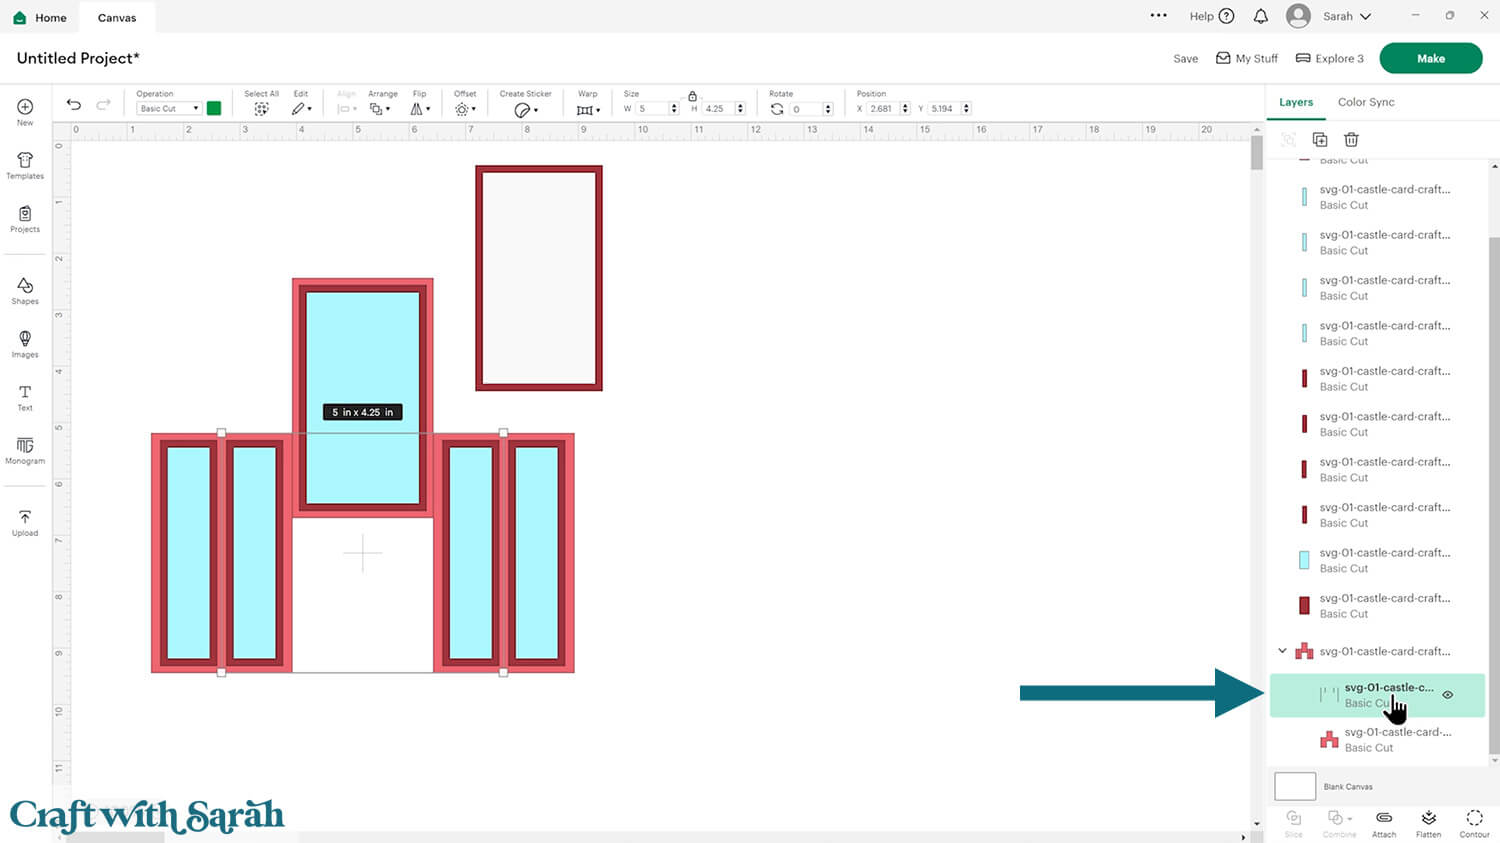Click the Upload icon

click(25, 522)
